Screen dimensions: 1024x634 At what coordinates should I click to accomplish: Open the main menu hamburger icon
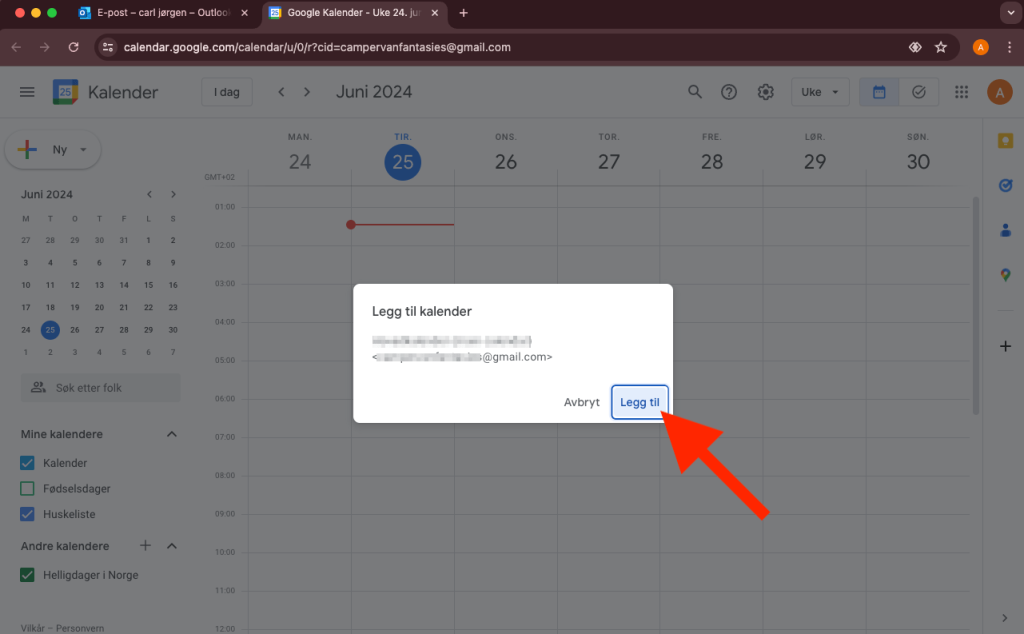[x=27, y=92]
